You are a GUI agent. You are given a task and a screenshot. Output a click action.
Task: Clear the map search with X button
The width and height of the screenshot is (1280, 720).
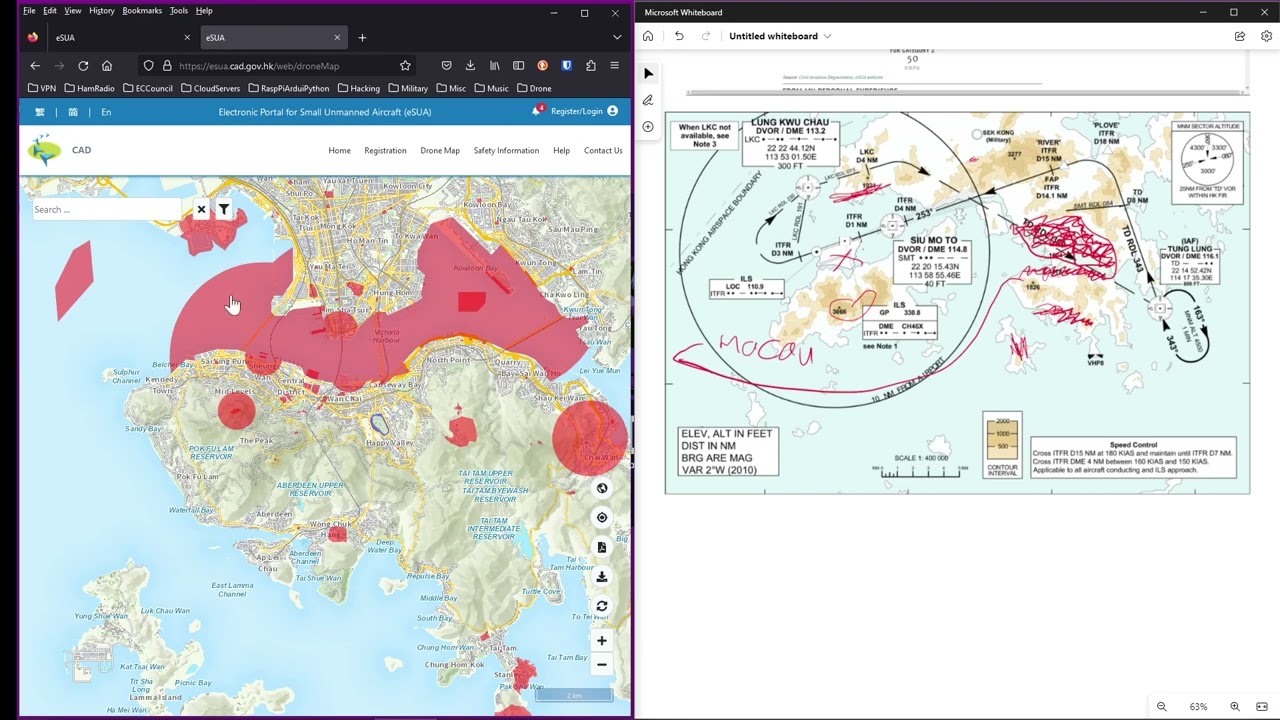click(x=201, y=209)
